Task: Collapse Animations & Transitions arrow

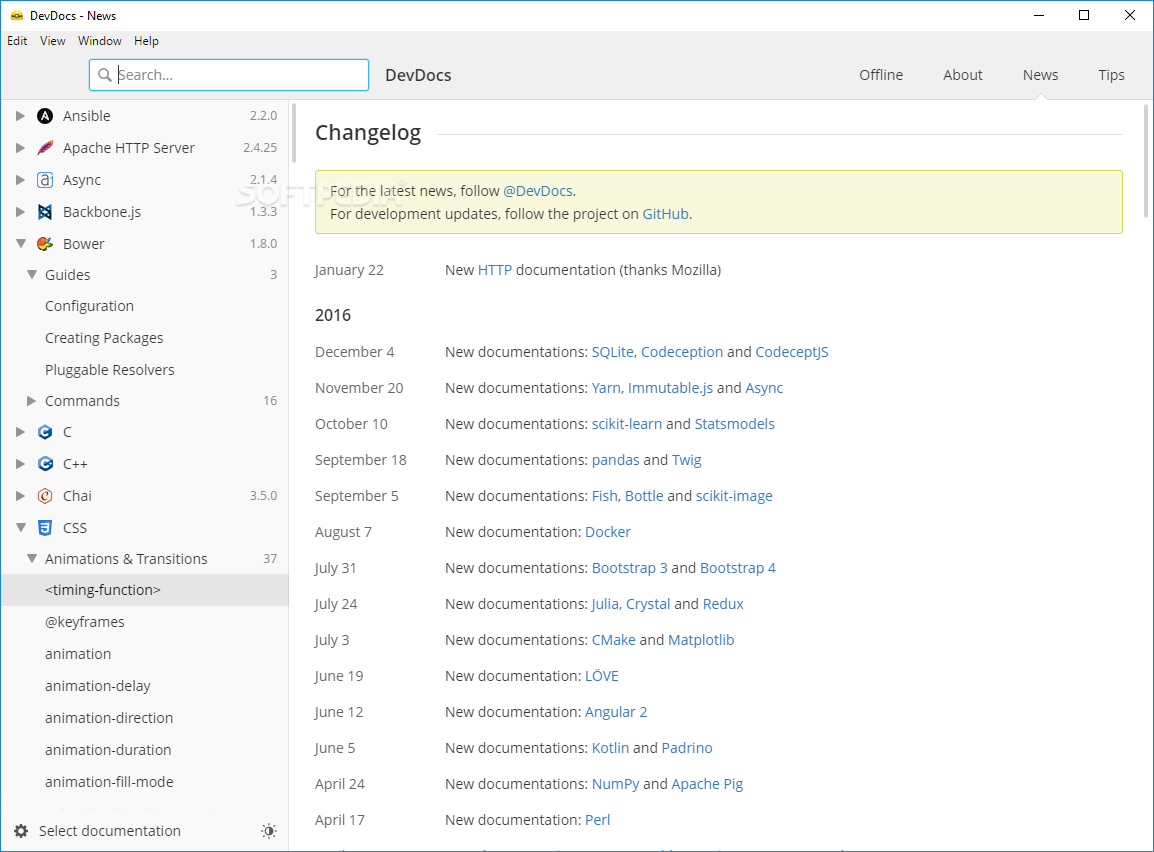Action: 32,558
